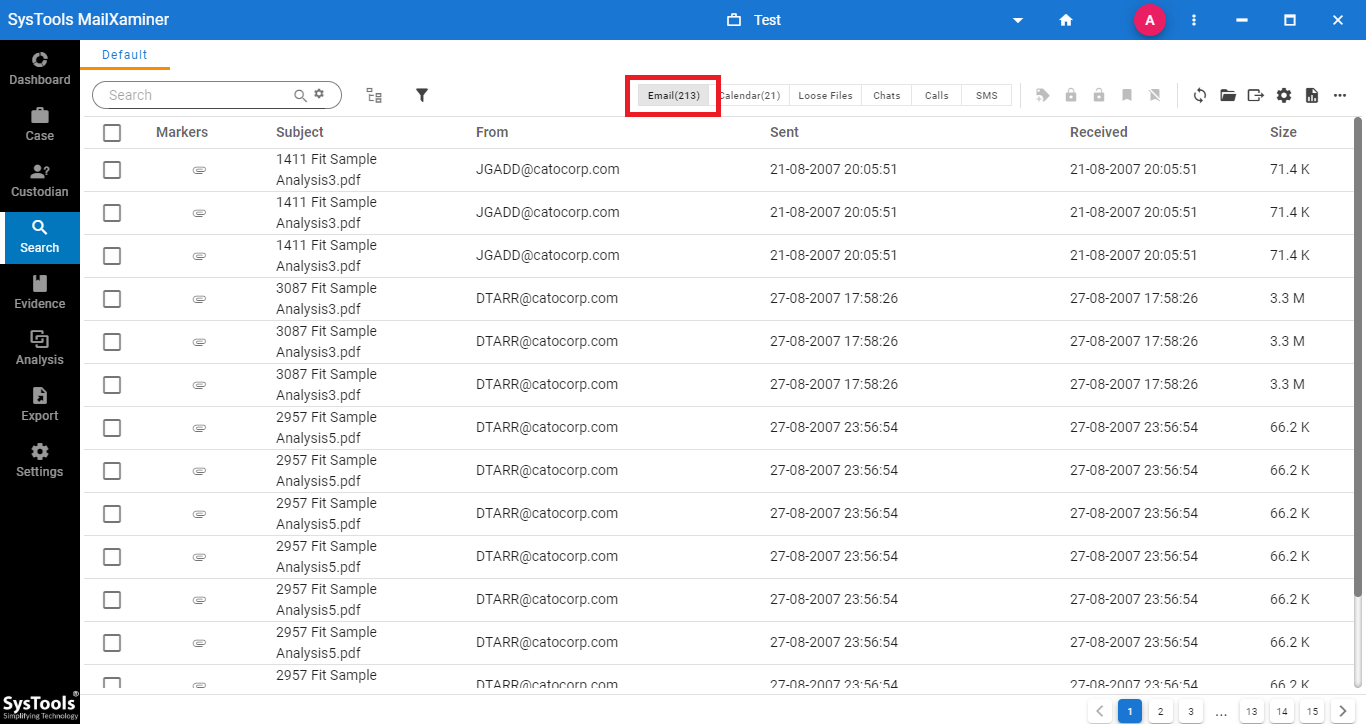Click the vertical scrollbar of the results list
This screenshot has width=1366, height=724.
pos(1358,358)
